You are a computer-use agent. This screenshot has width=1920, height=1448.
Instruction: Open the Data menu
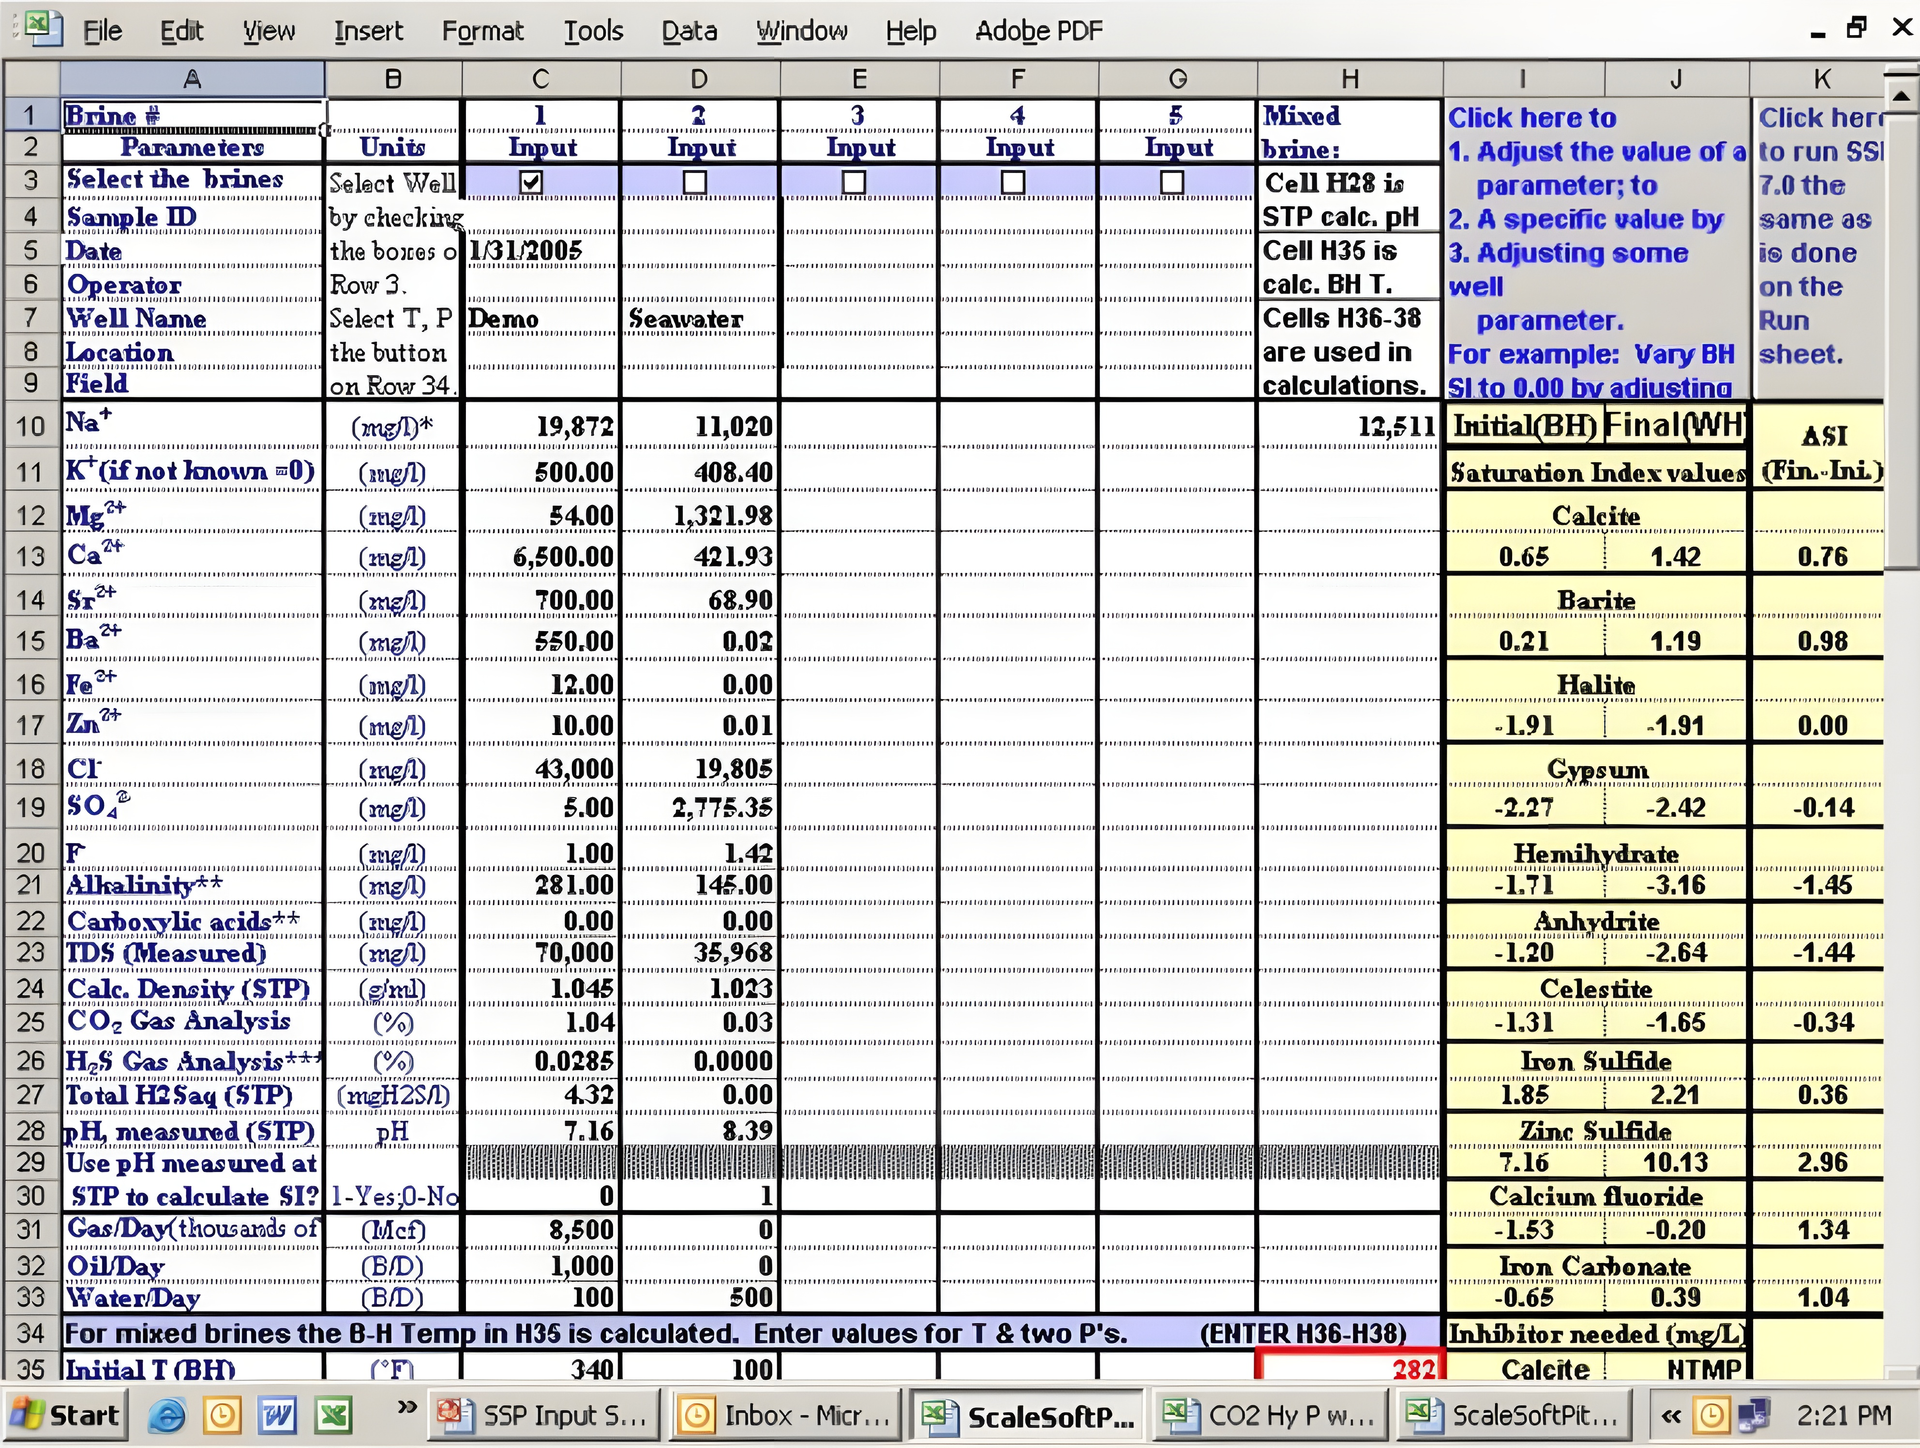[x=689, y=31]
